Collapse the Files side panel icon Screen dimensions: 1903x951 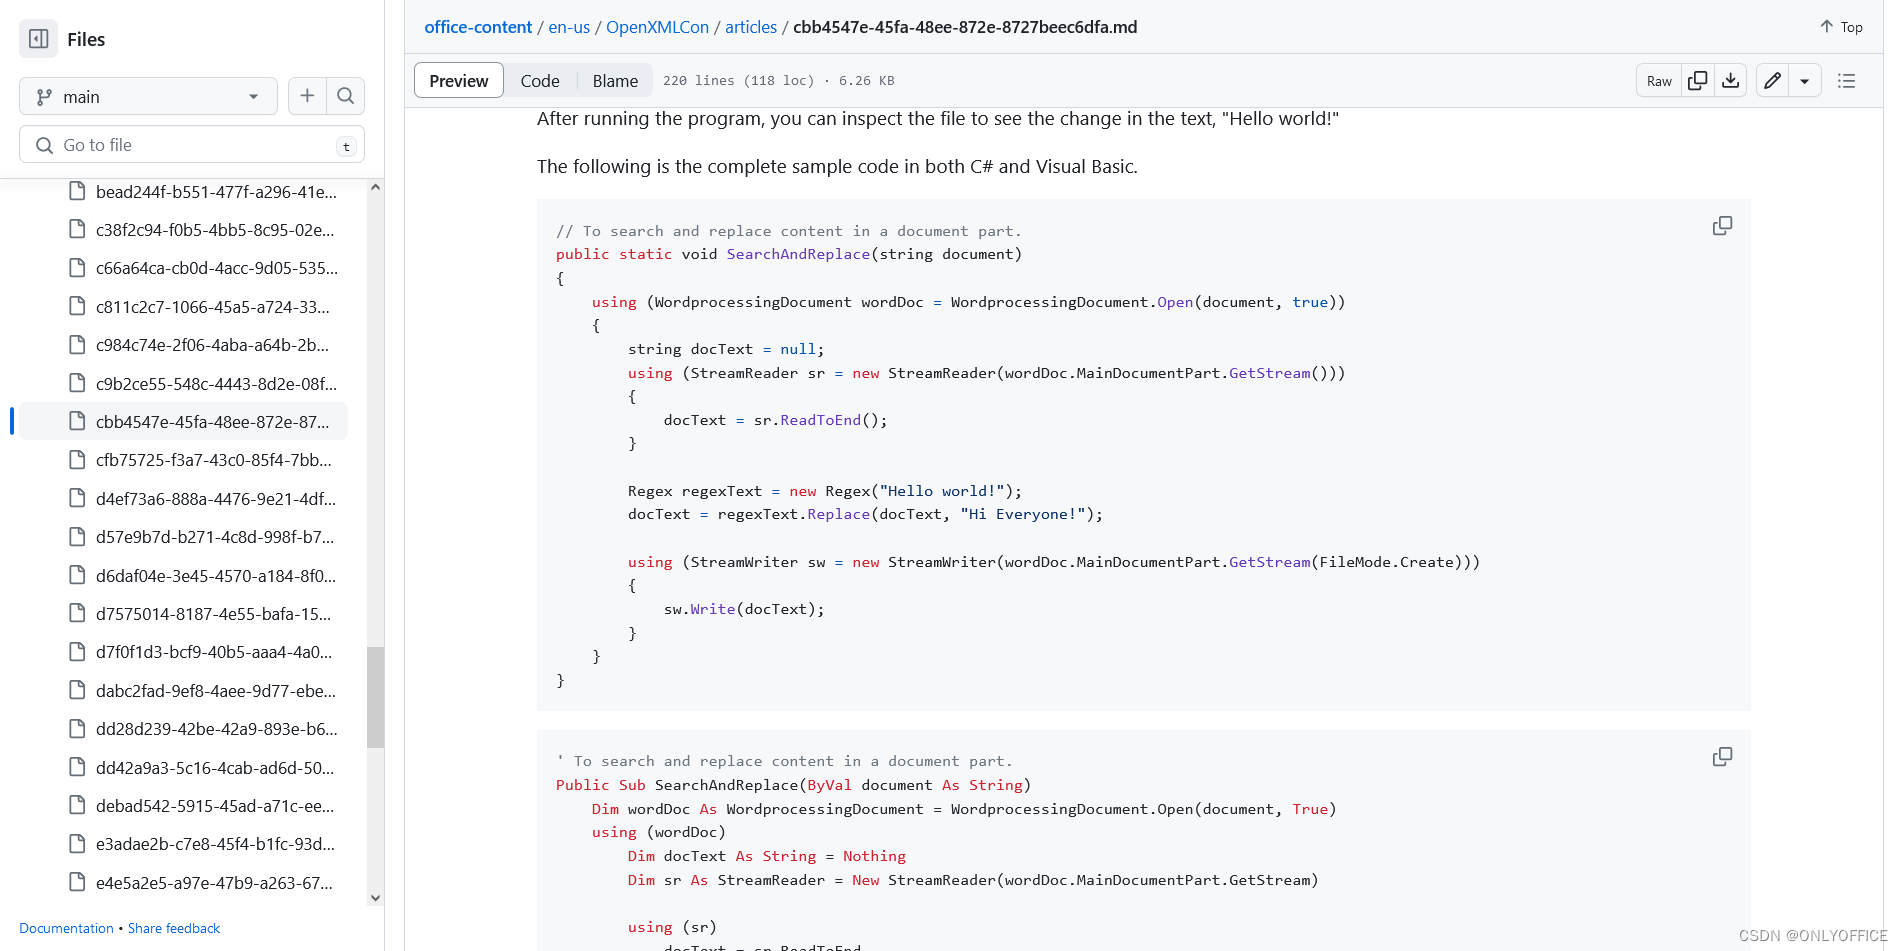[39, 39]
